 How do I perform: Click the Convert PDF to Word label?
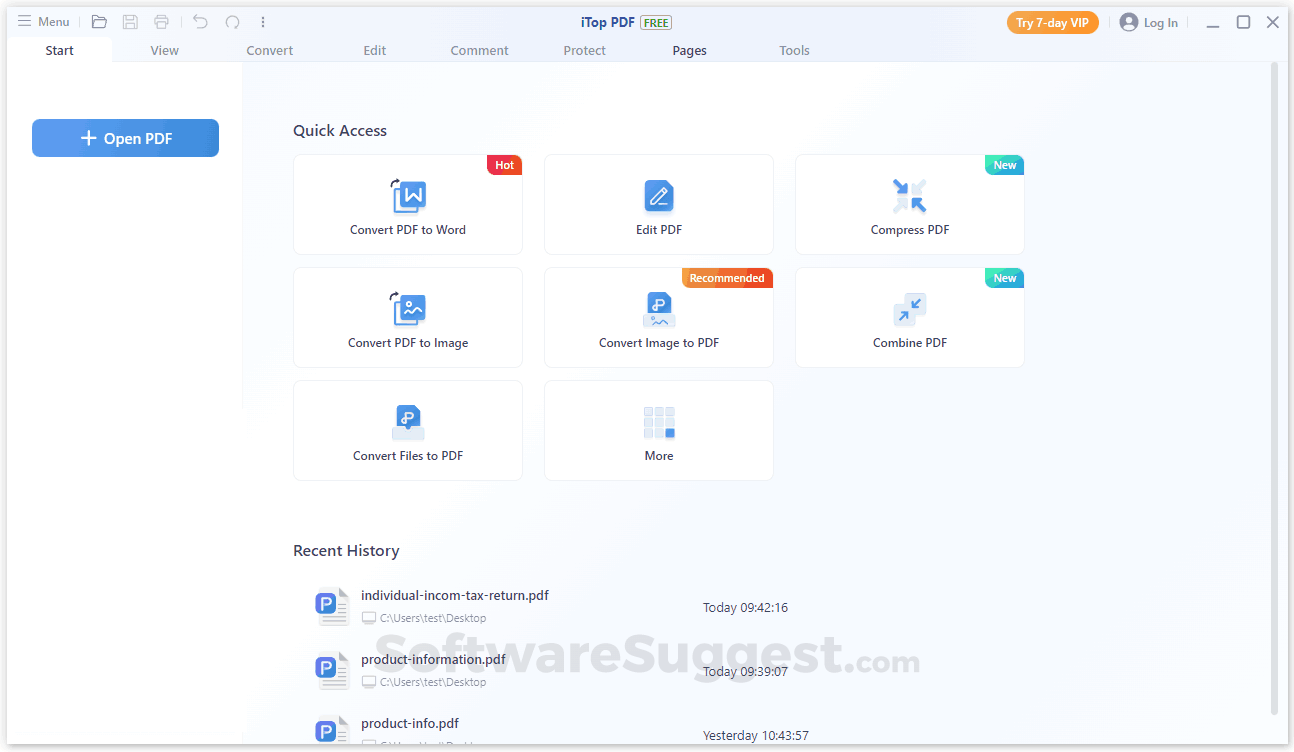point(408,230)
